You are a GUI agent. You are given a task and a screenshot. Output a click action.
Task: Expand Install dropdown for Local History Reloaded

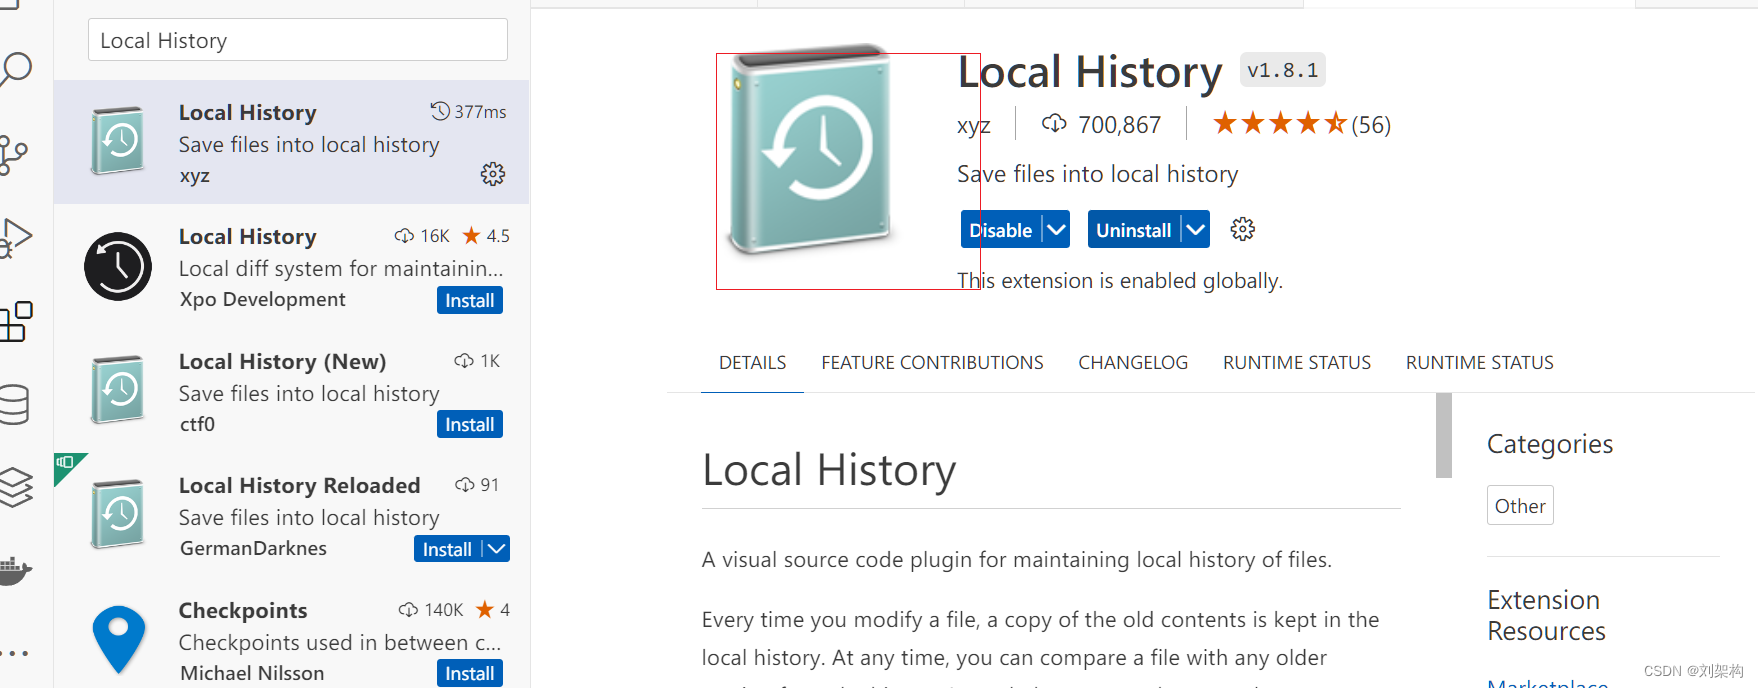496,549
